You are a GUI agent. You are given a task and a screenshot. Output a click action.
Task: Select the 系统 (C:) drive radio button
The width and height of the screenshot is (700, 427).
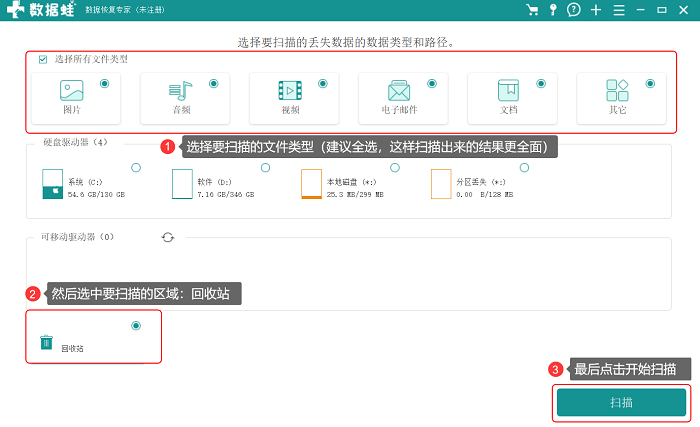136,167
